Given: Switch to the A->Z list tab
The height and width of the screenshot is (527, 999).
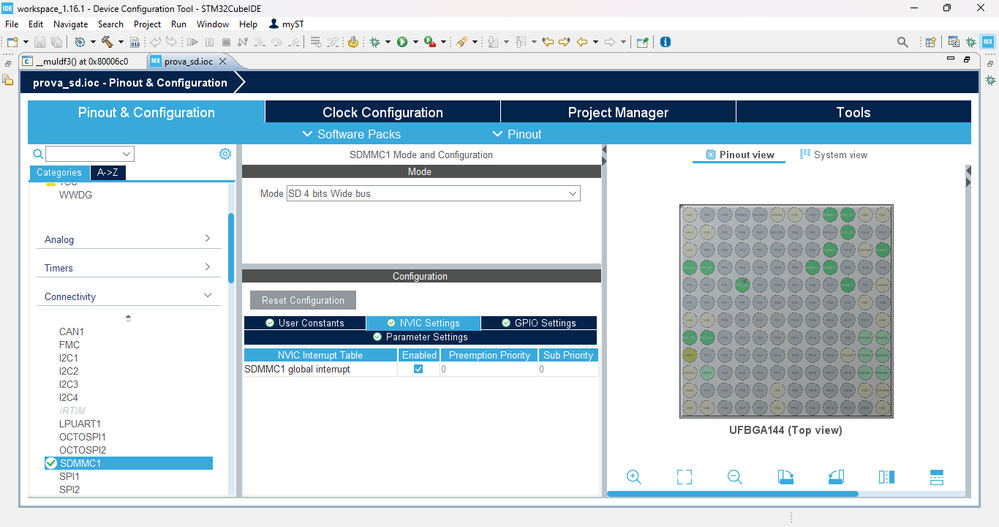Looking at the screenshot, I should tap(108, 172).
